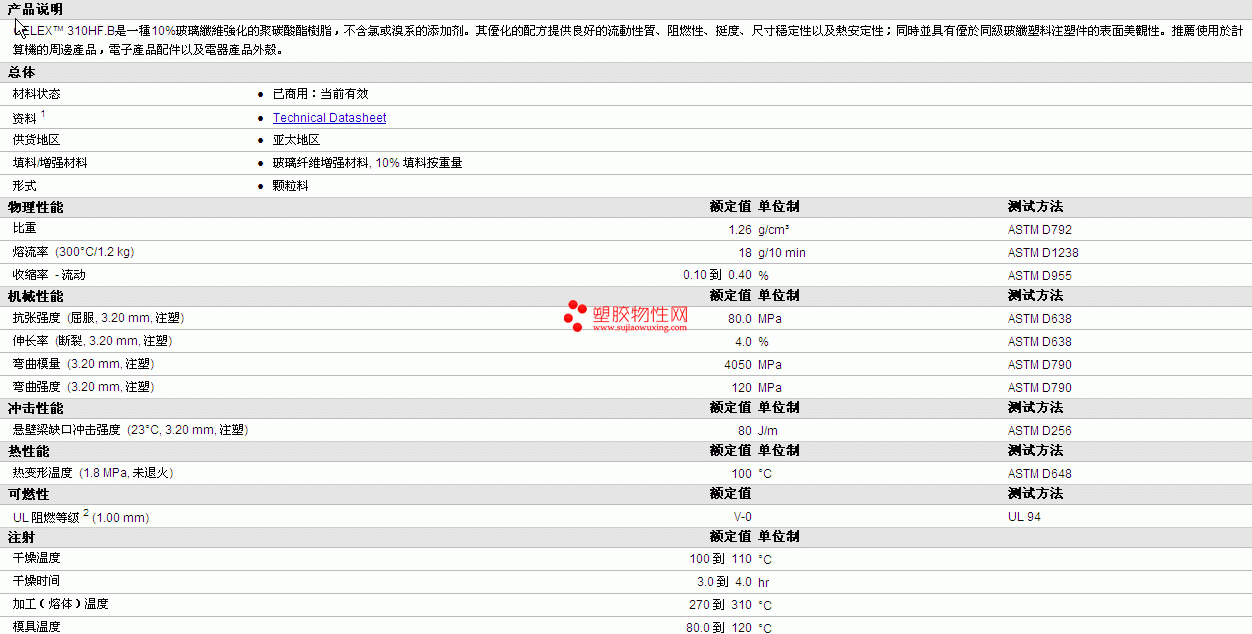Click the 注射 section header
Screen dimensions: 1252x634
pos(21,537)
